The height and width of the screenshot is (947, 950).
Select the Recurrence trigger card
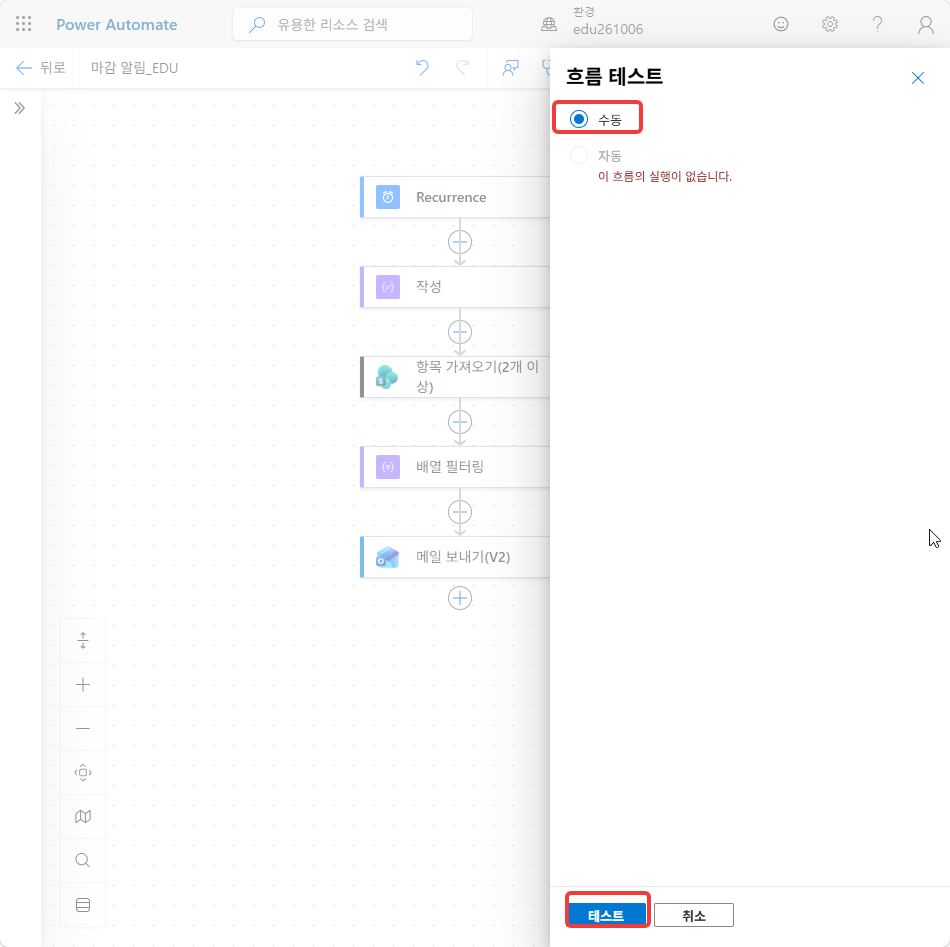(x=455, y=197)
